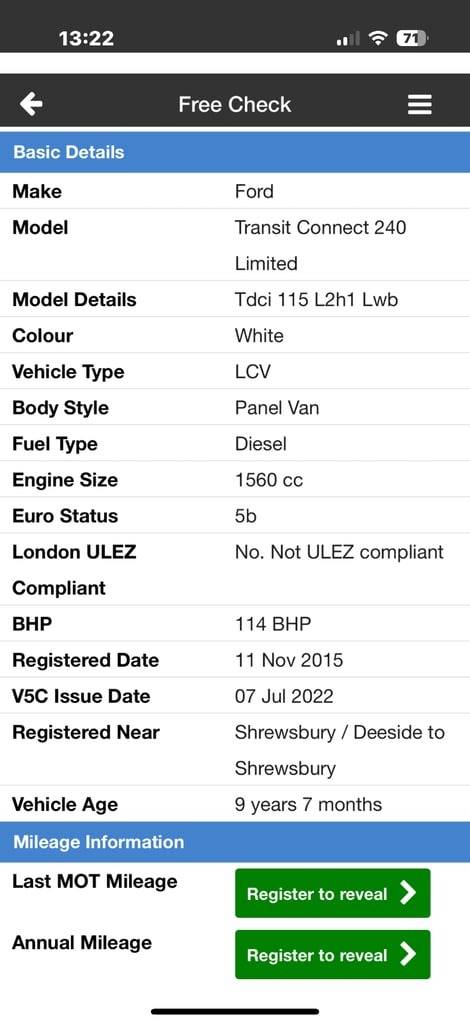Tap the Free Check title
Screen dimensions: 470x1024
coord(235,104)
